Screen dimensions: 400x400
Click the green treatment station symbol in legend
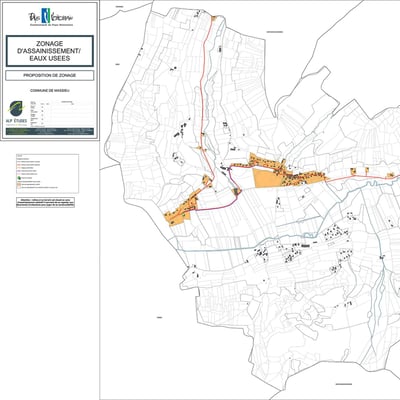click(x=19, y=179)
